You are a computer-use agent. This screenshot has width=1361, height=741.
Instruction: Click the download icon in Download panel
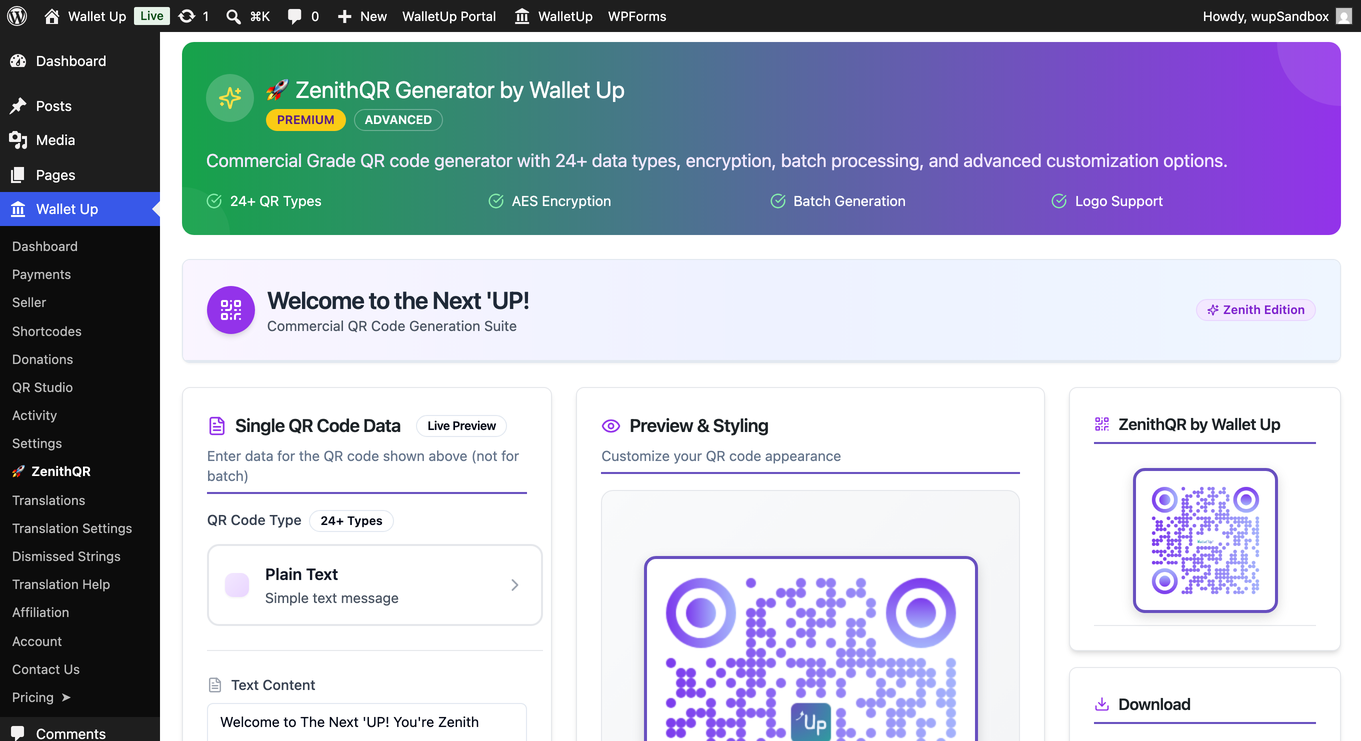click(1102, 704)
